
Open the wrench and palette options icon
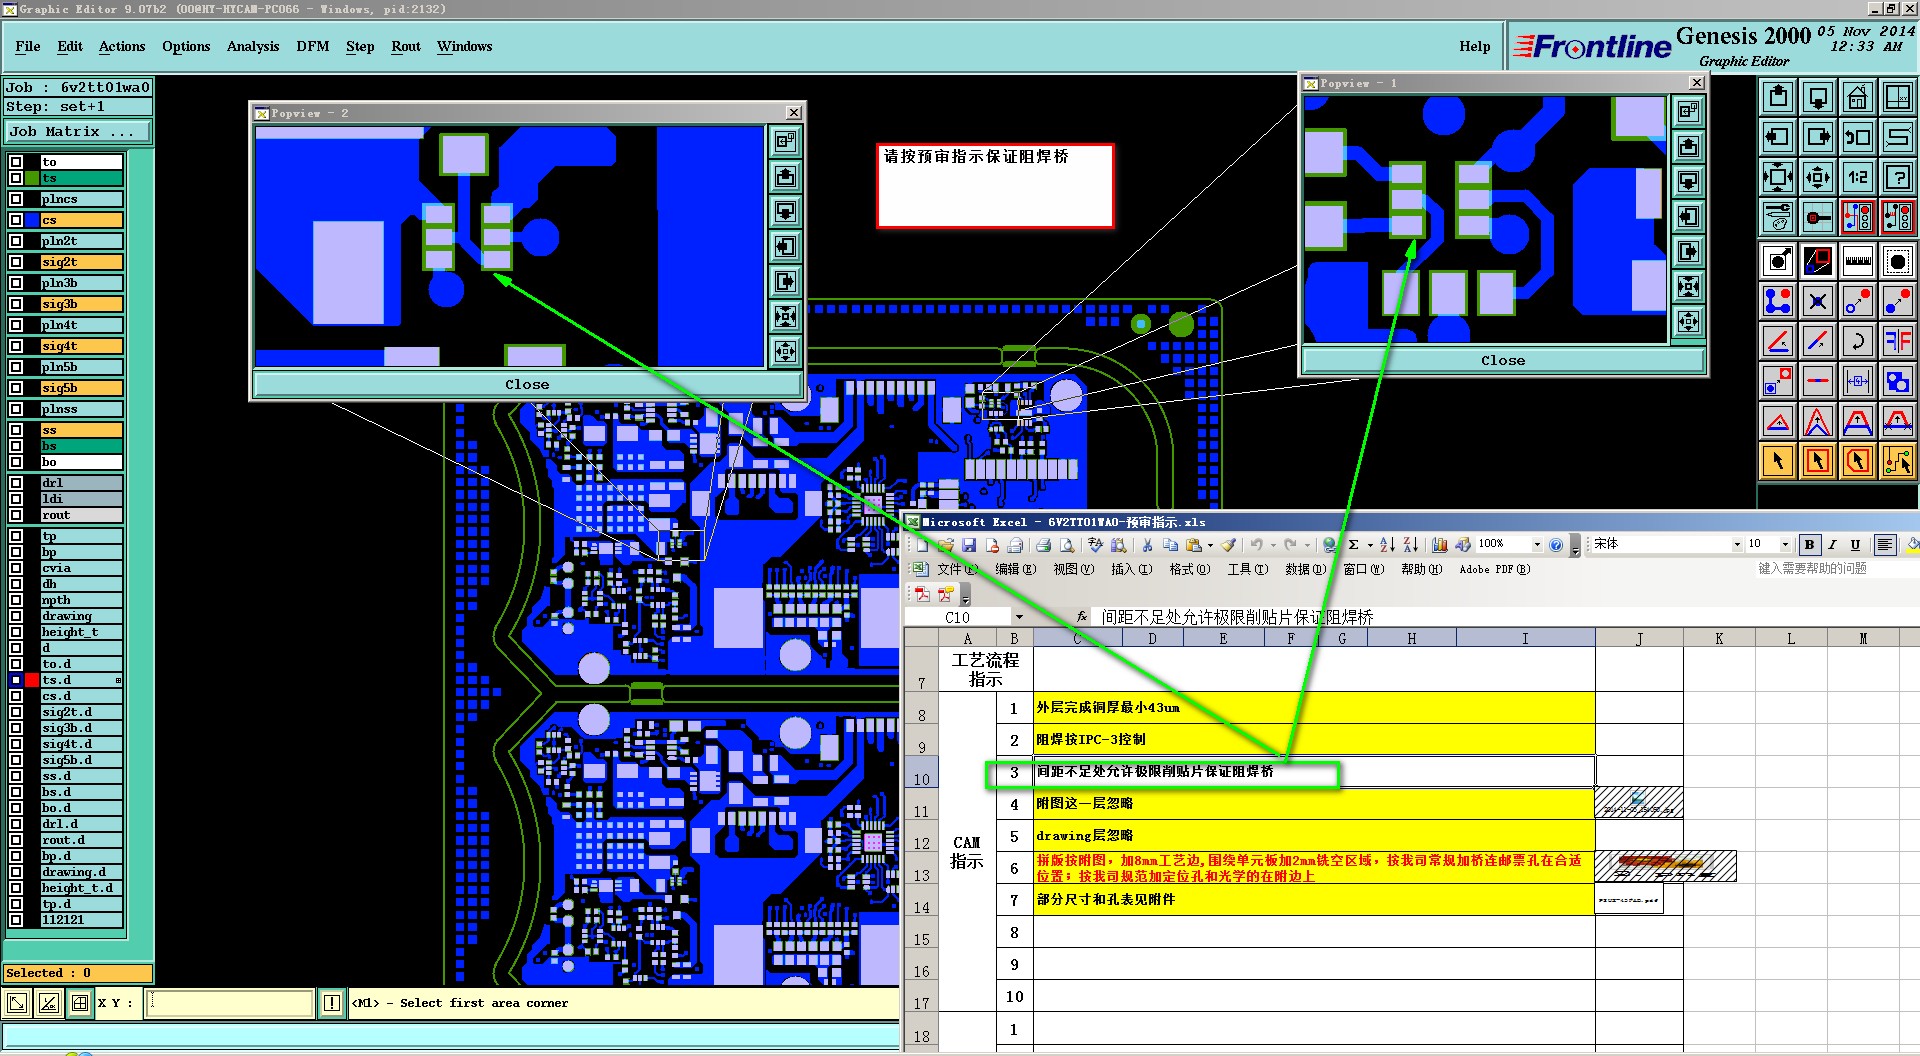click(1778, 217)
